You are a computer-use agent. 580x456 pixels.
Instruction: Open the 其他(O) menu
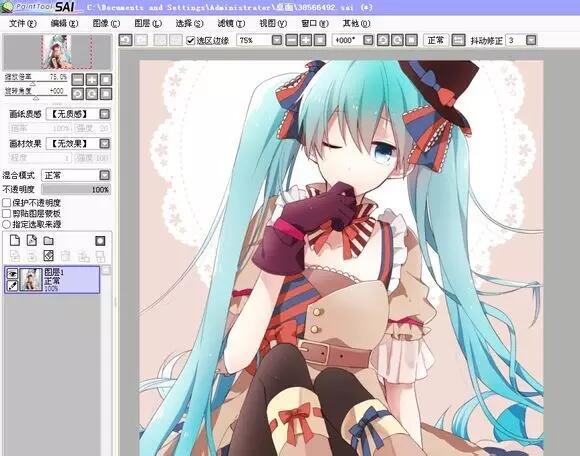(x=356, y=23)
